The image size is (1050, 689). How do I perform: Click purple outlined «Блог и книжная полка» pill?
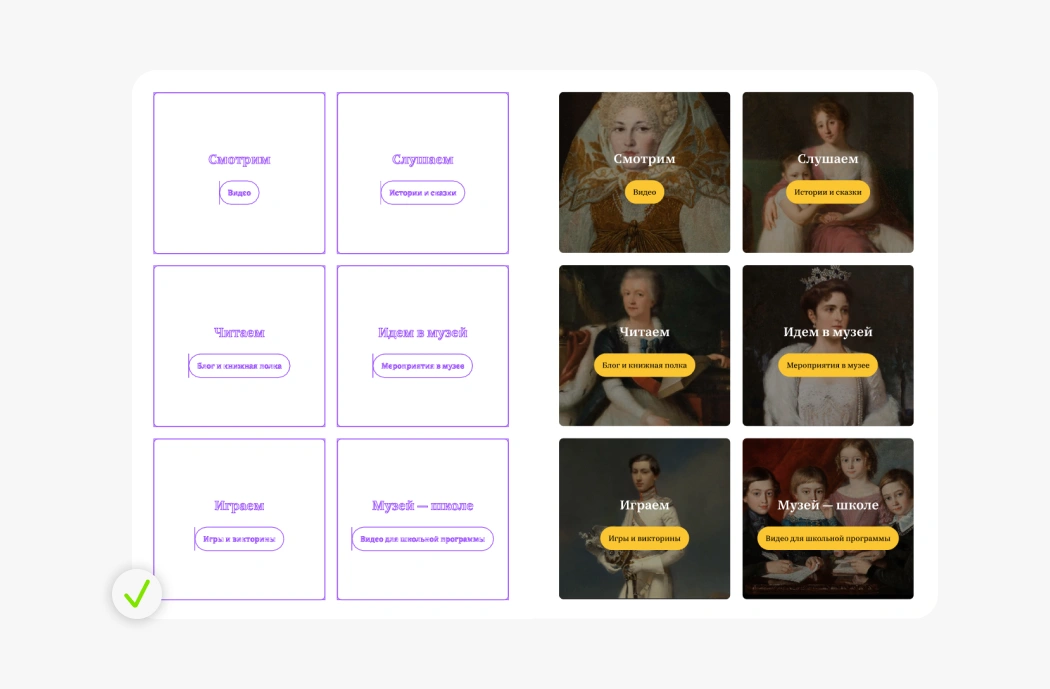click(239, 366)
